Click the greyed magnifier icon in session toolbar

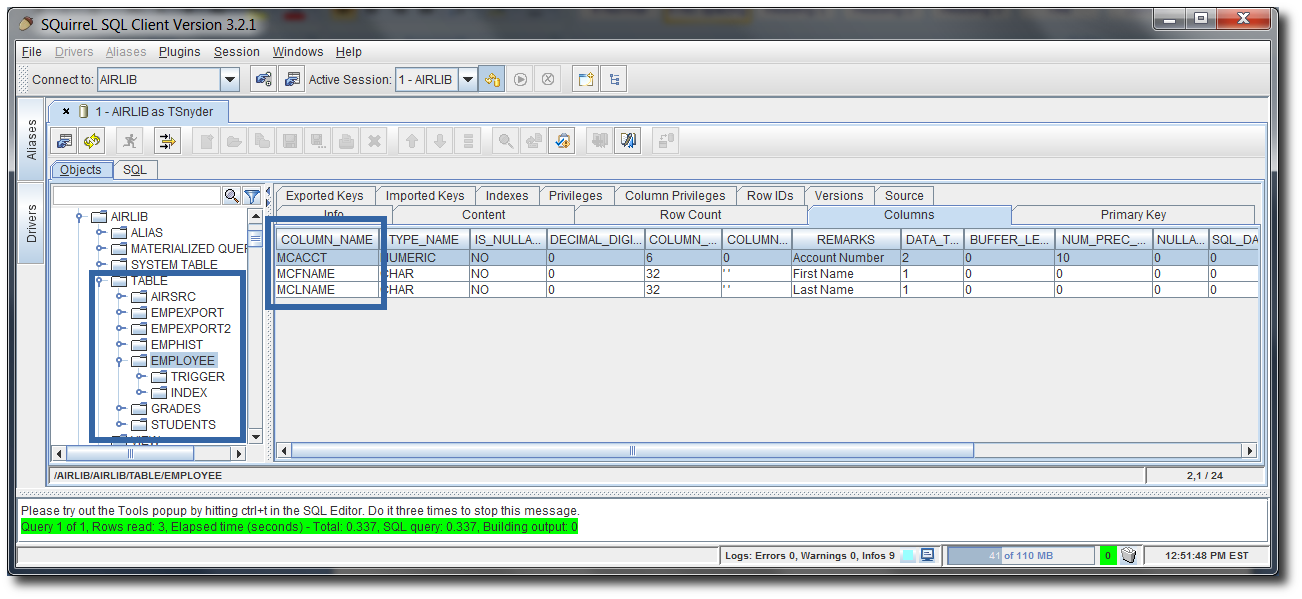(506, 141)
